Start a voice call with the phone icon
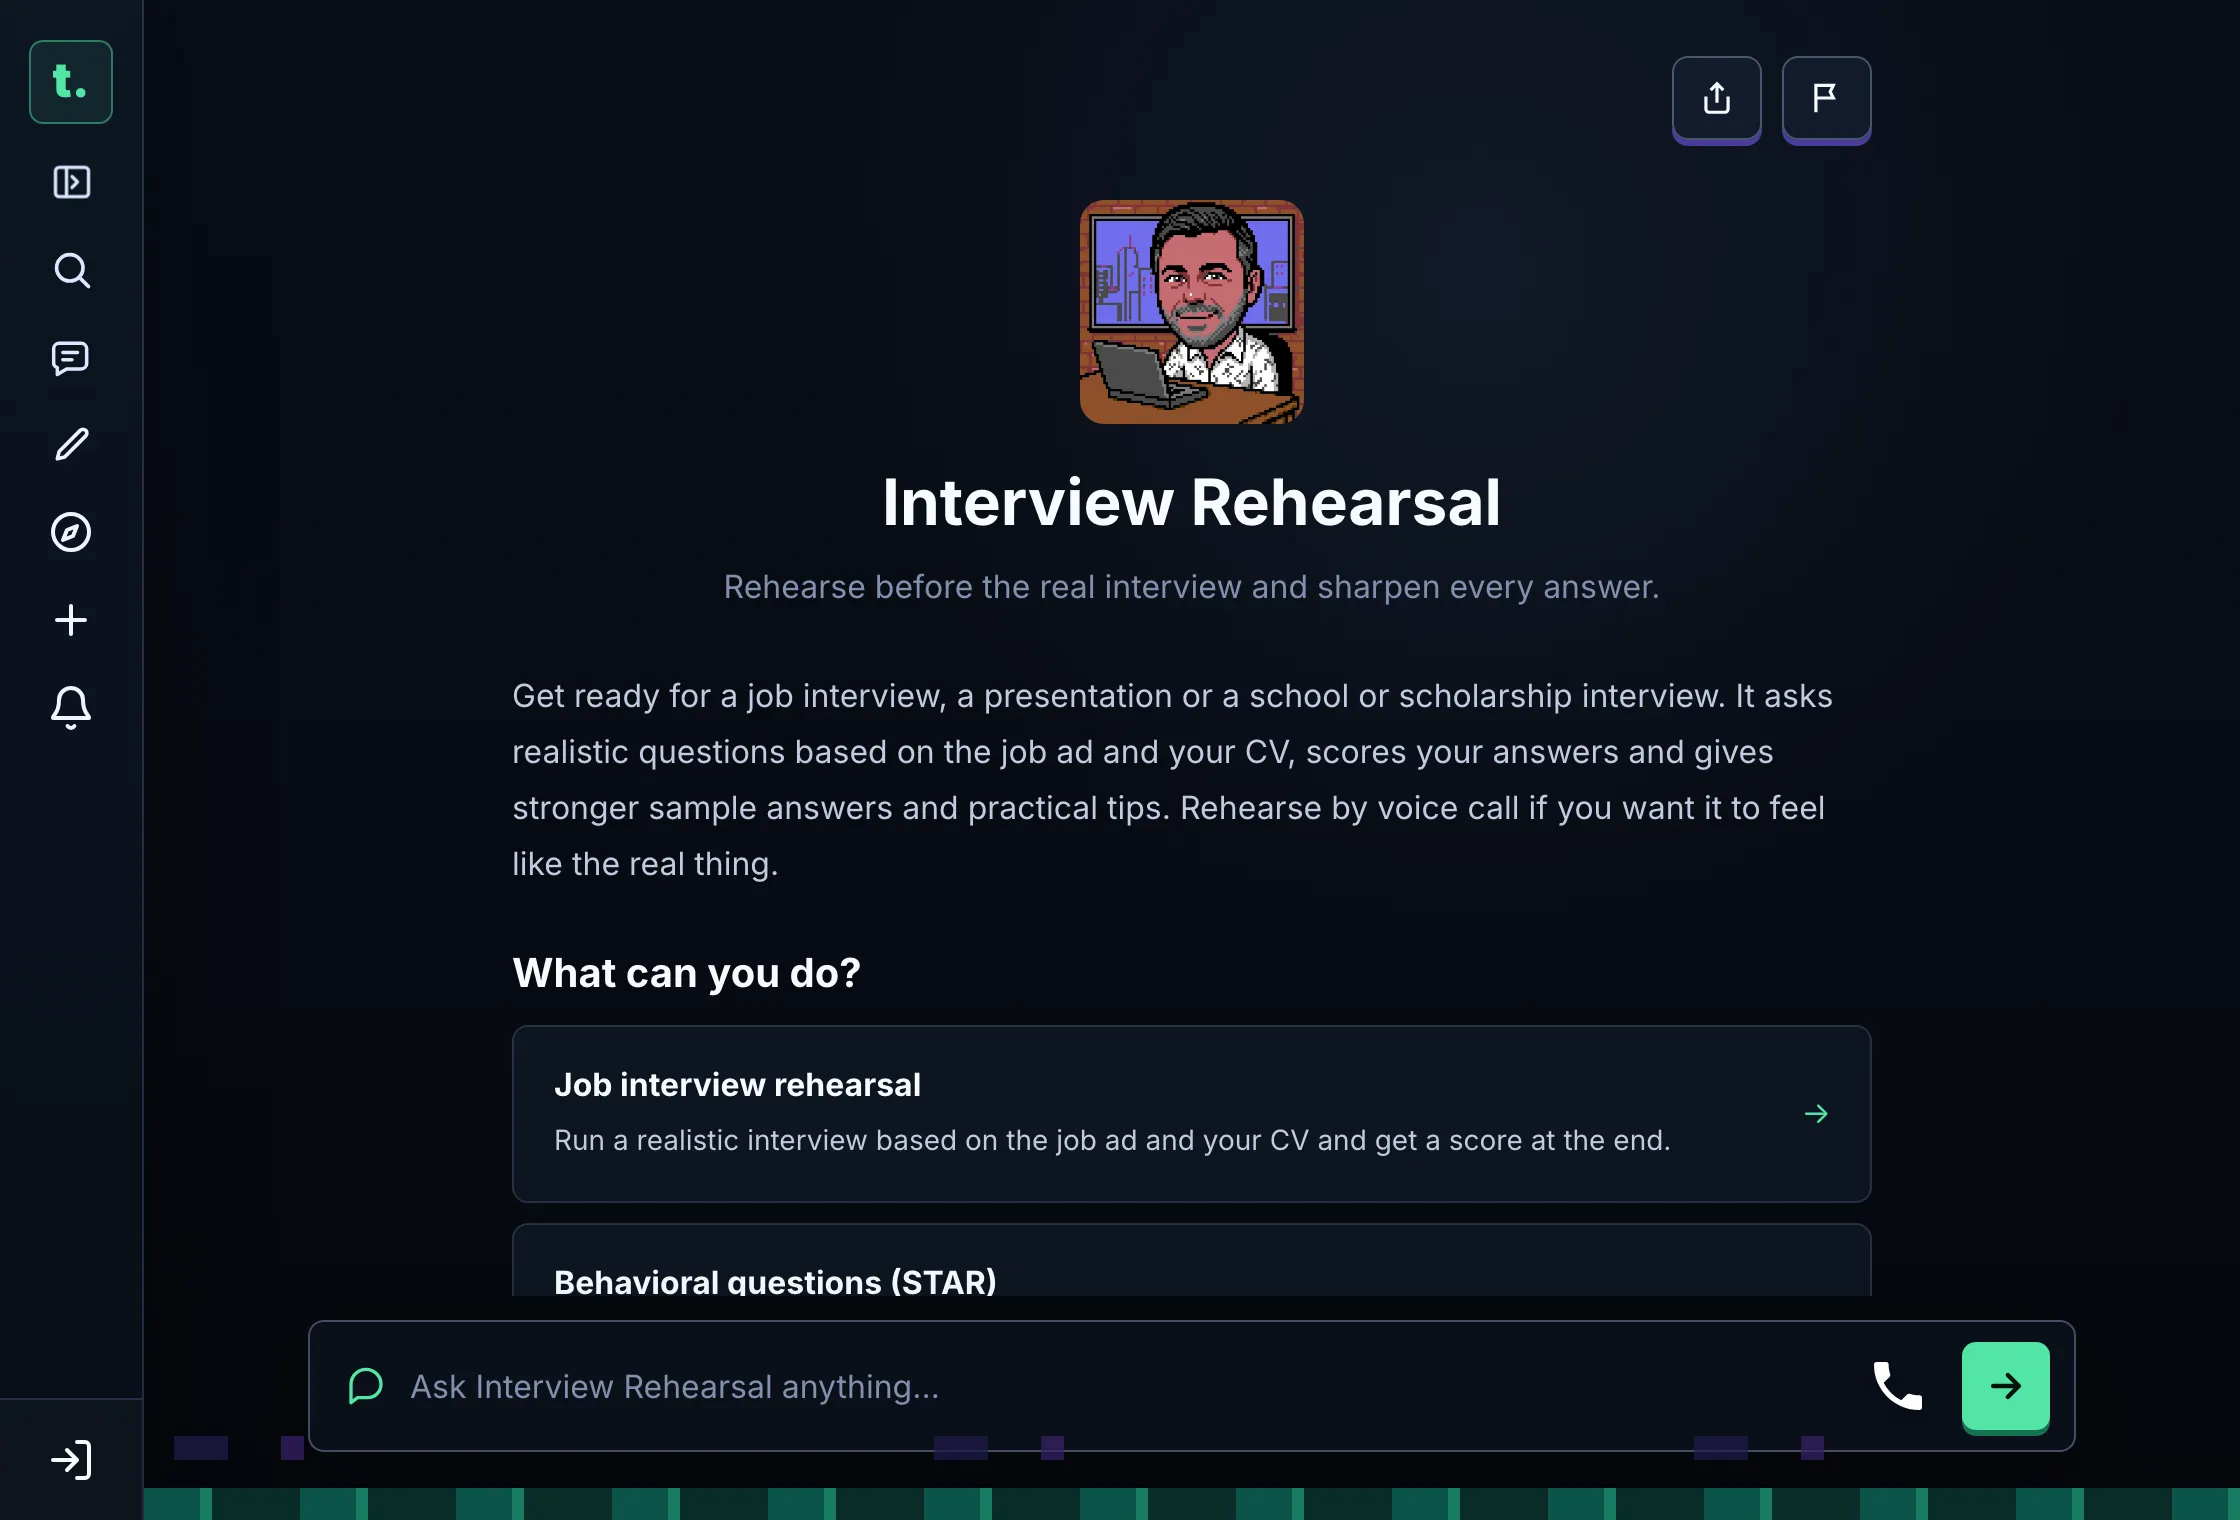The image size is (2240, 1520). click(x=1898, y=1386)
